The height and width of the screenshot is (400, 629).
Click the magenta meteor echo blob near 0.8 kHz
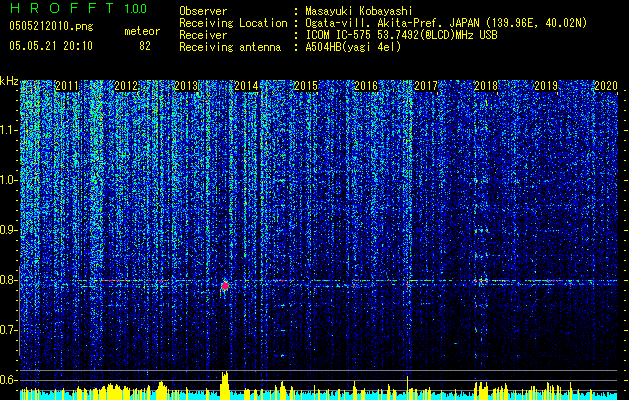pos(225,286)
